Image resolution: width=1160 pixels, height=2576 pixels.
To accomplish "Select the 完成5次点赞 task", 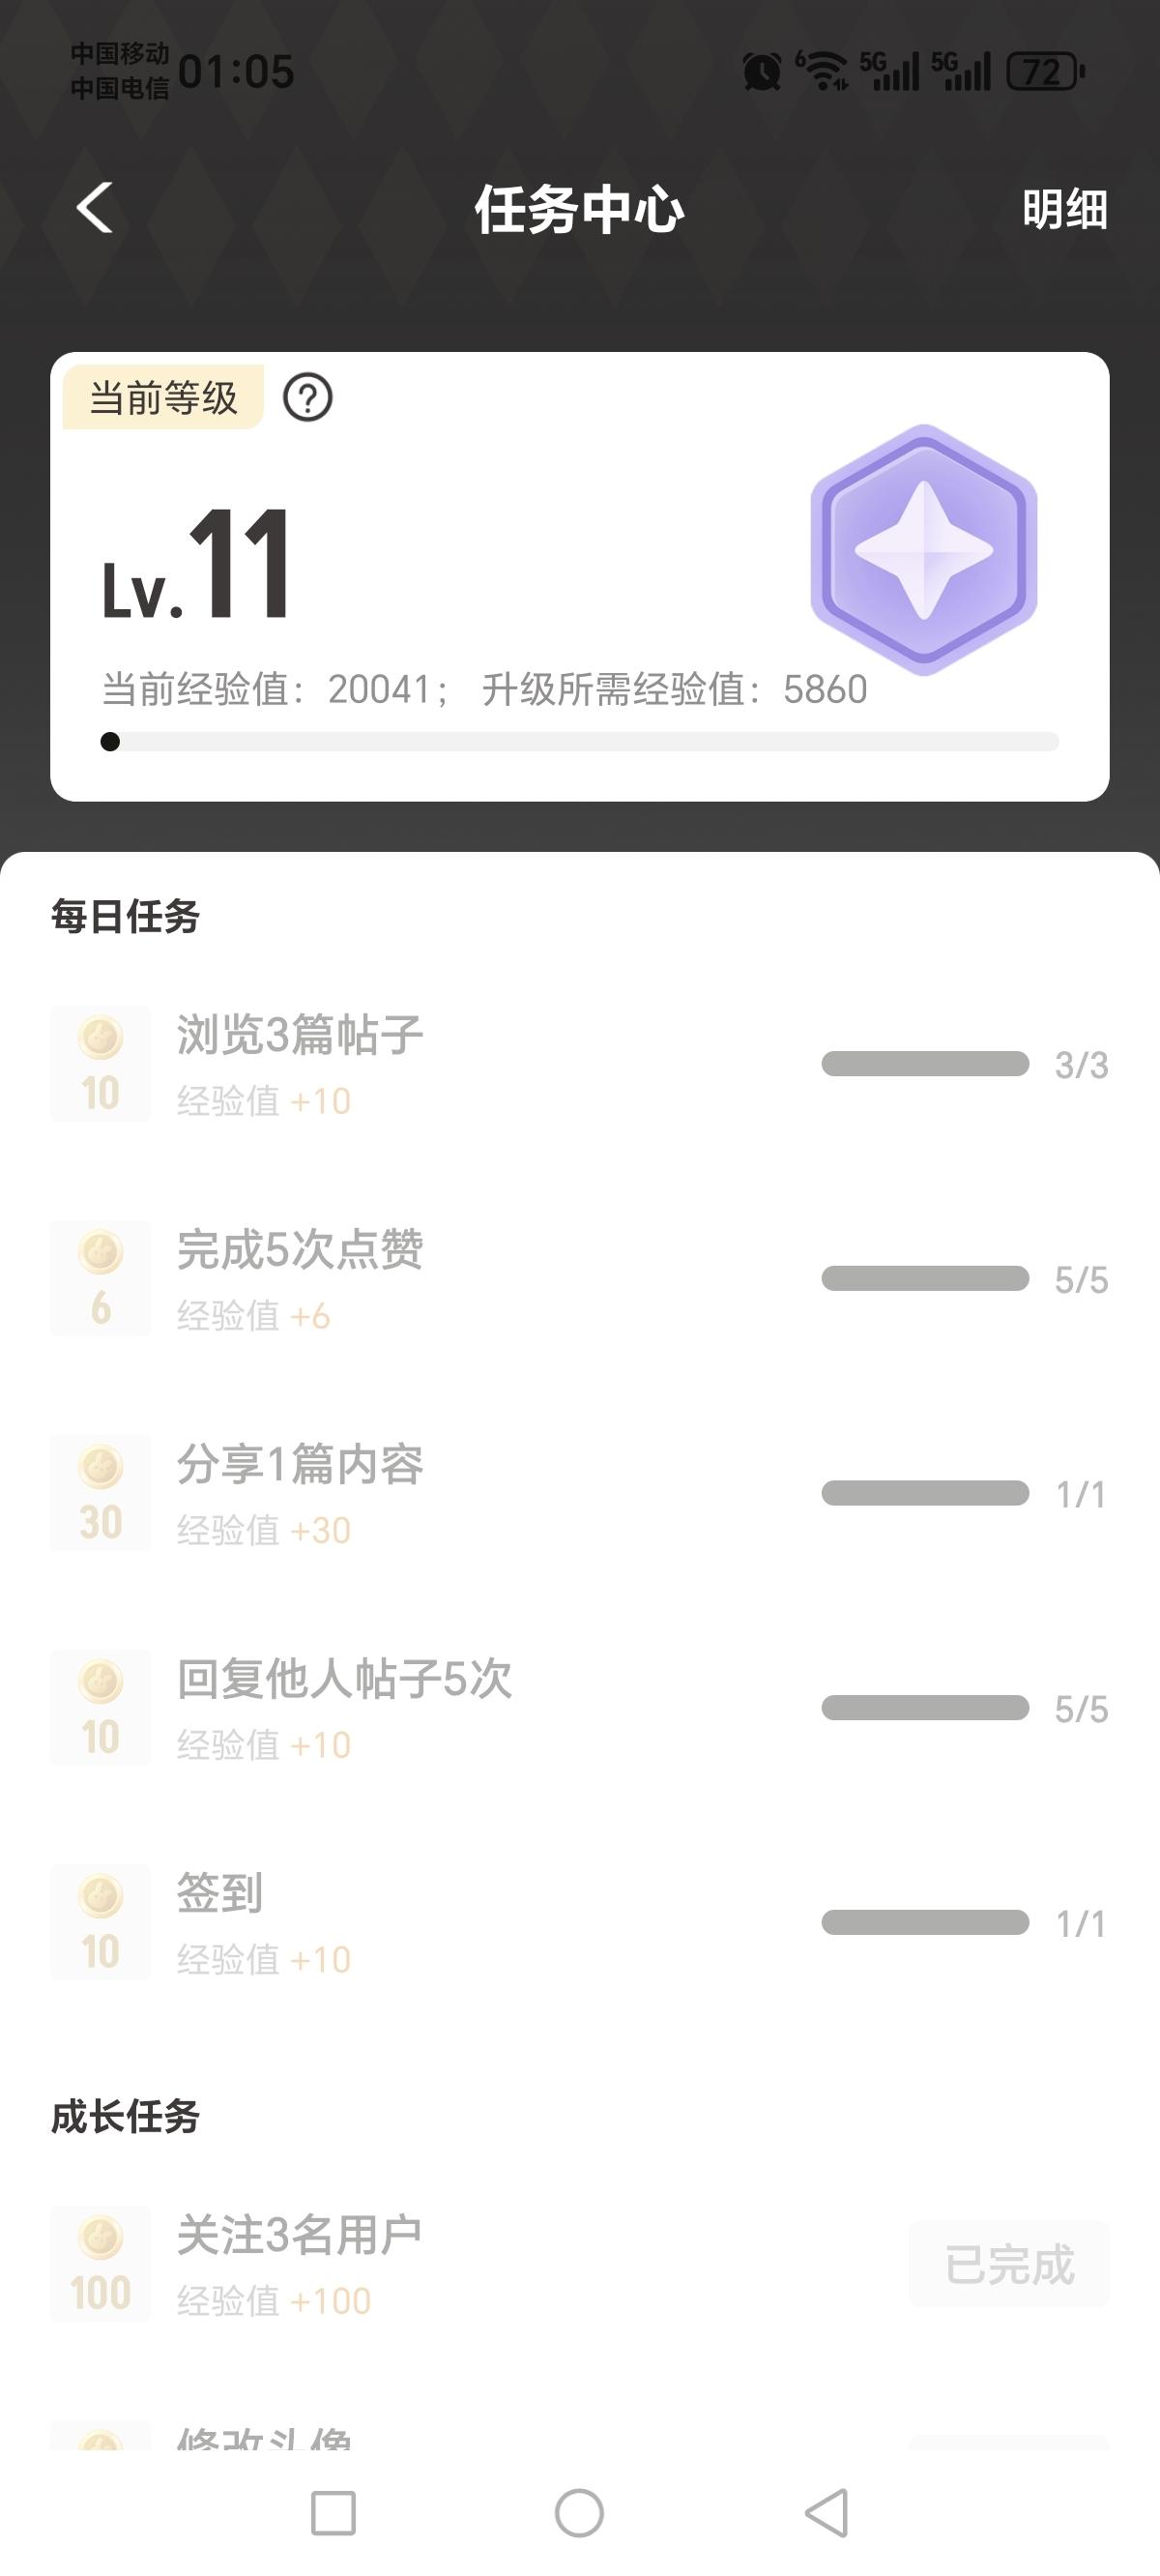I will pyautogui.click(x=300, y=1250).
